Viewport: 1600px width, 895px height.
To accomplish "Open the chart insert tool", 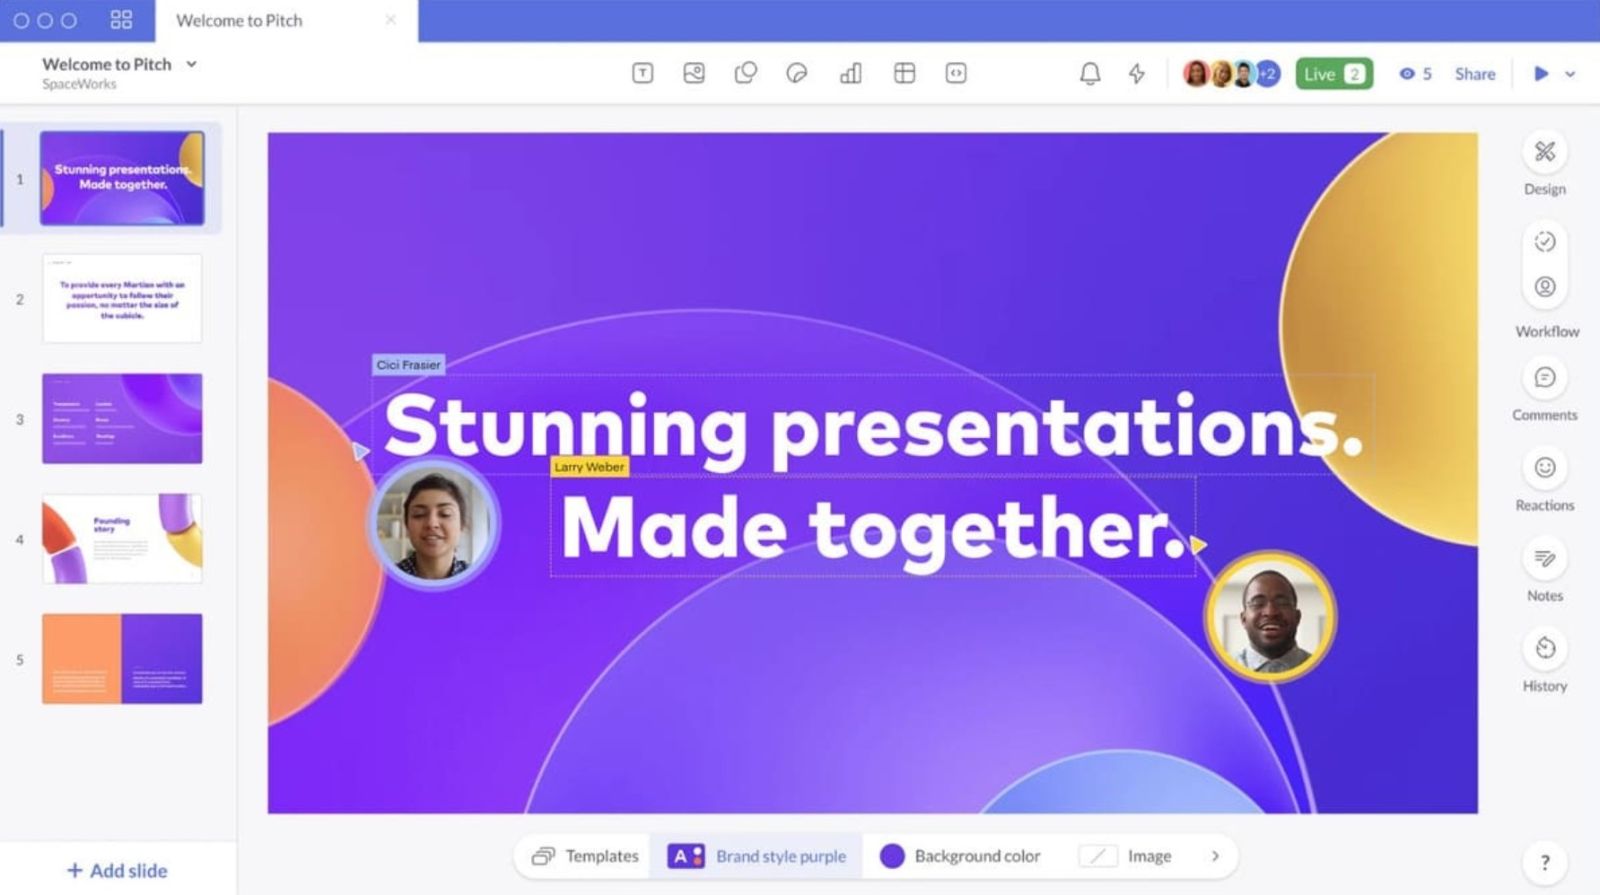I will (850, 73).
